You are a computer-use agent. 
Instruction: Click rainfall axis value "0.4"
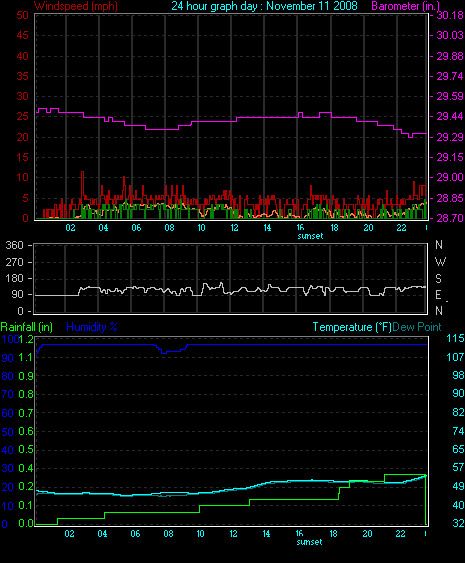coord(26,468)
